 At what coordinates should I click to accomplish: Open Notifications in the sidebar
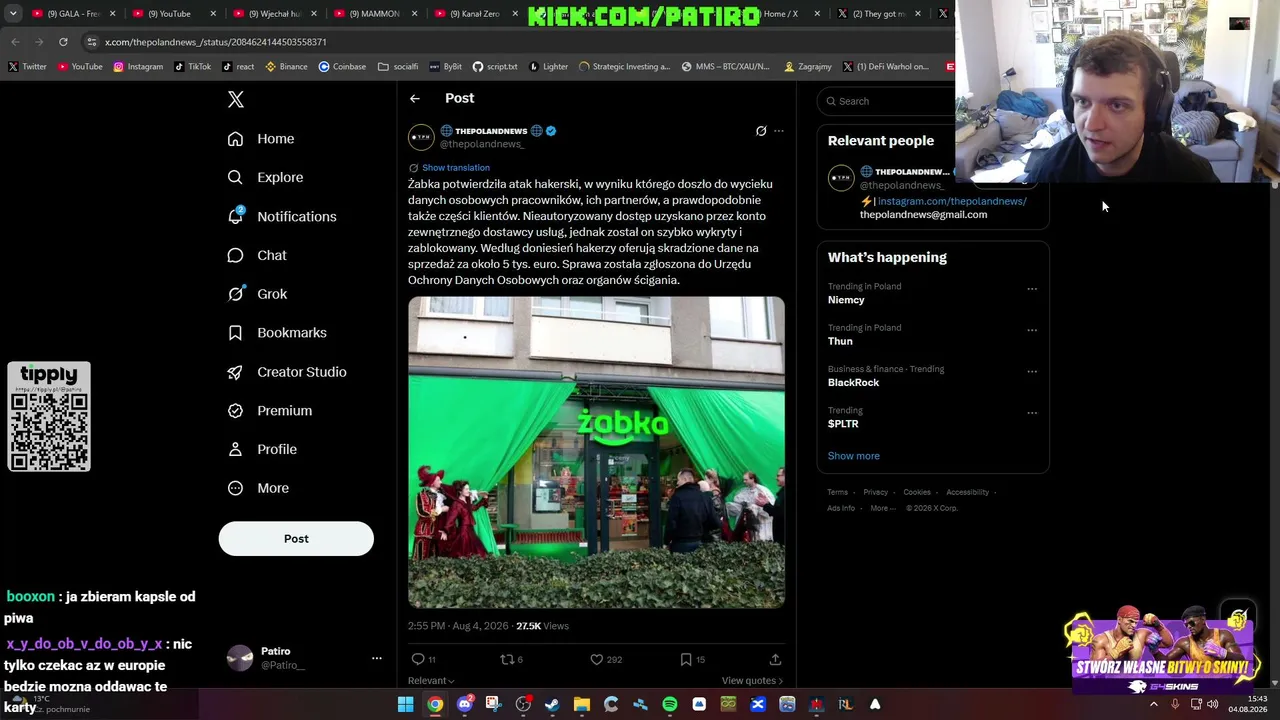click(x=282, y=216)
